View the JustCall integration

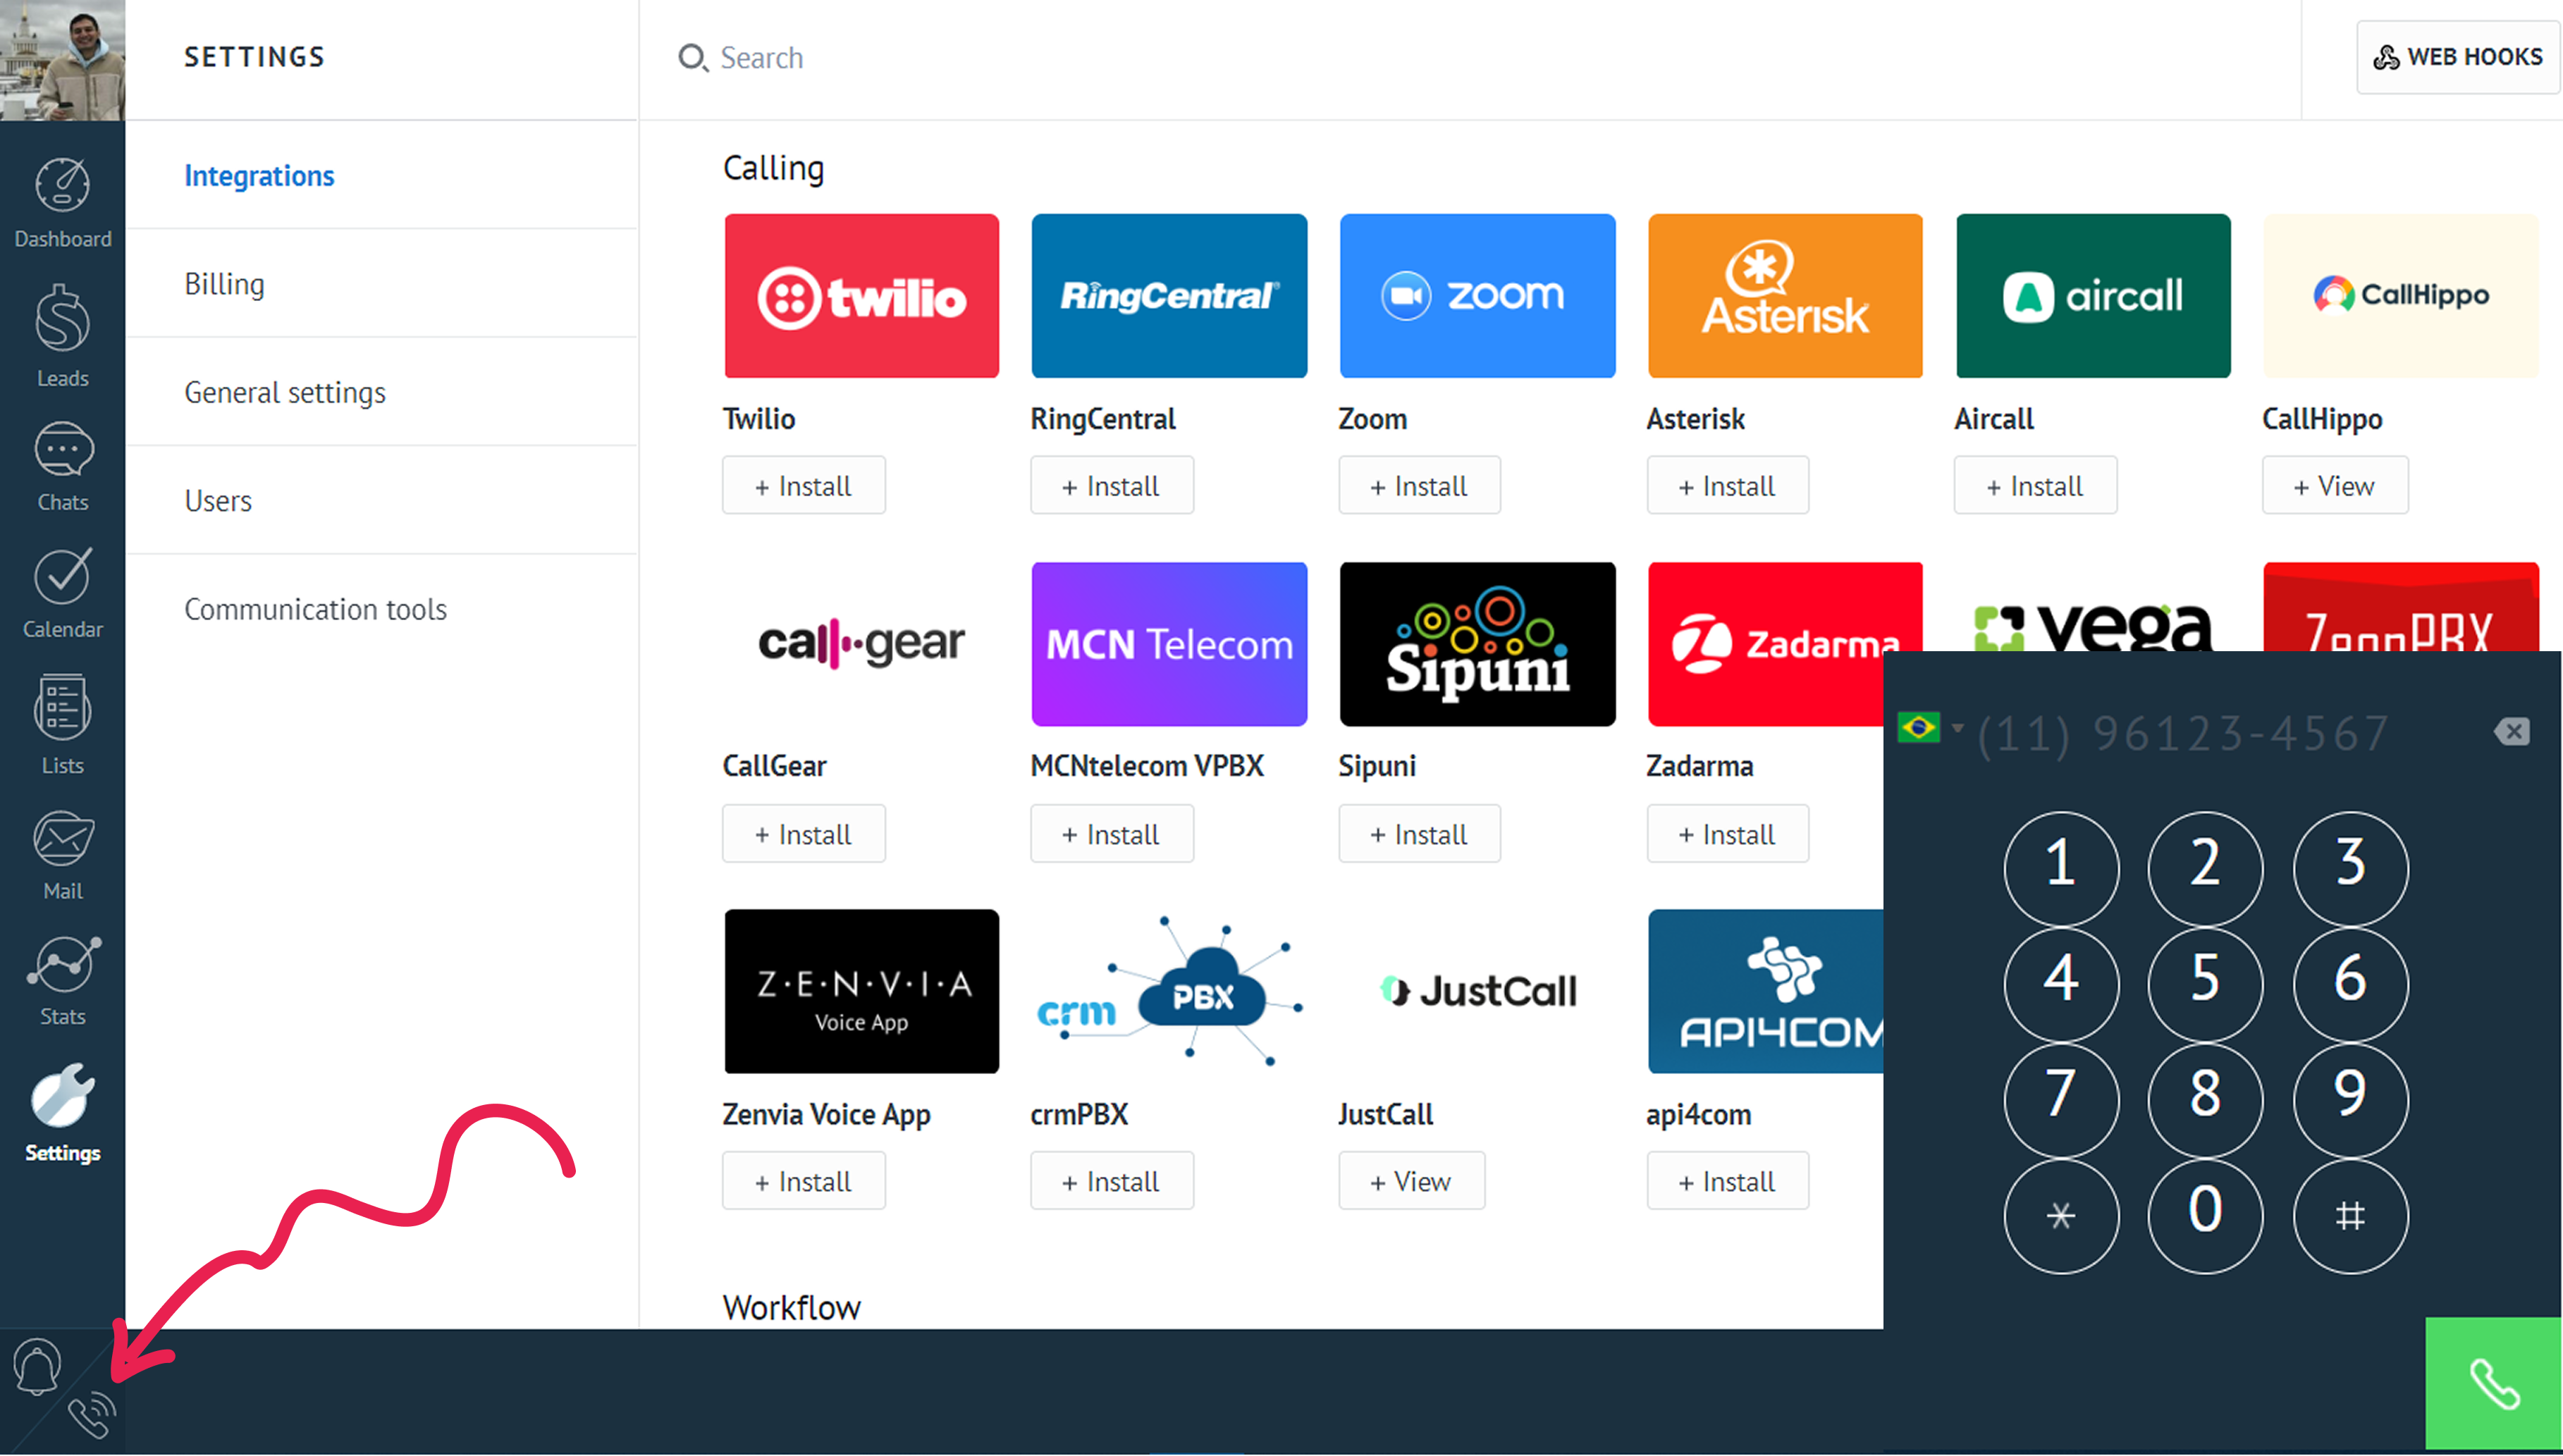[1412, 1181]
